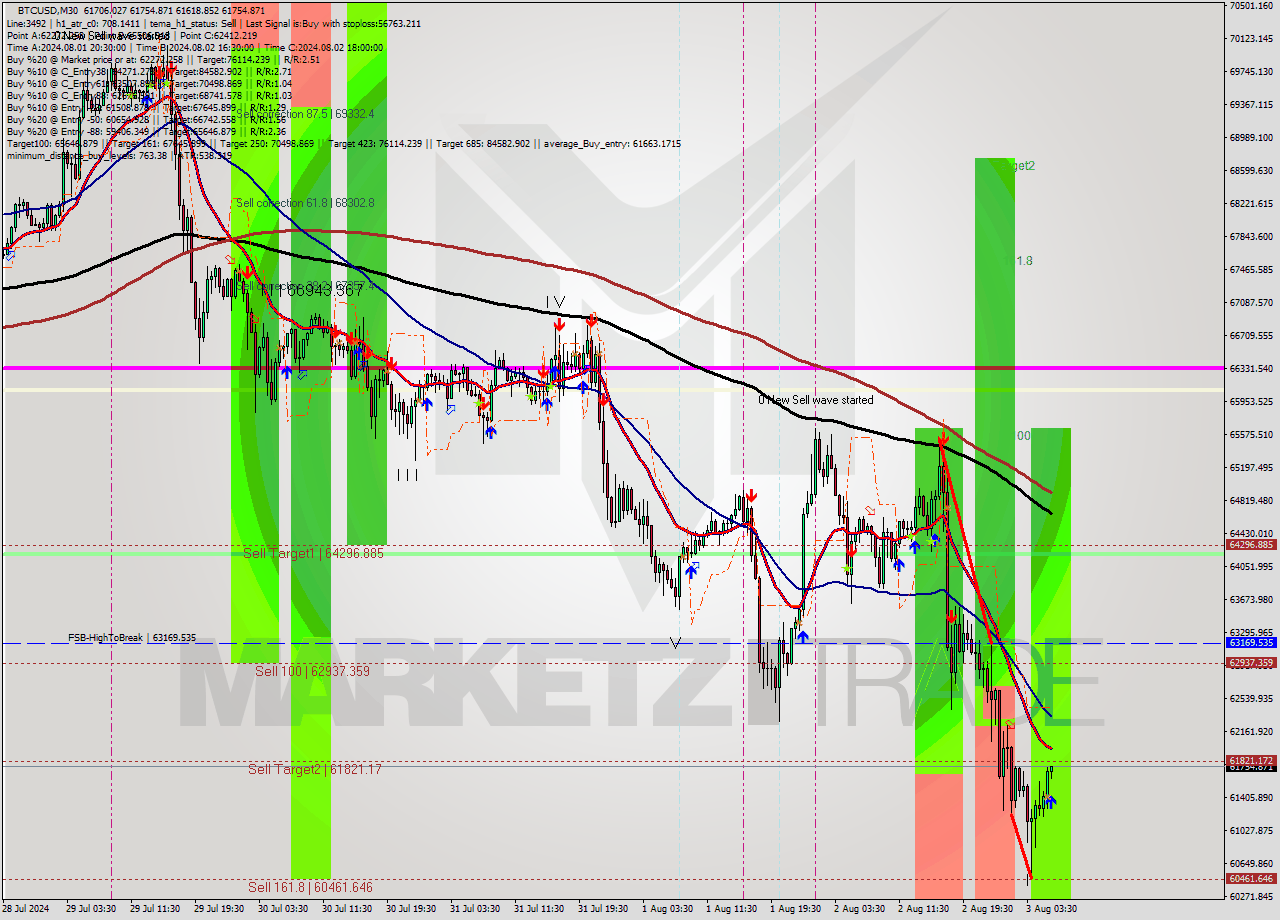Click the red 61821.172 price axis tag
1280x920 pixels.
pyautogui.click(x=1251, y=760)
